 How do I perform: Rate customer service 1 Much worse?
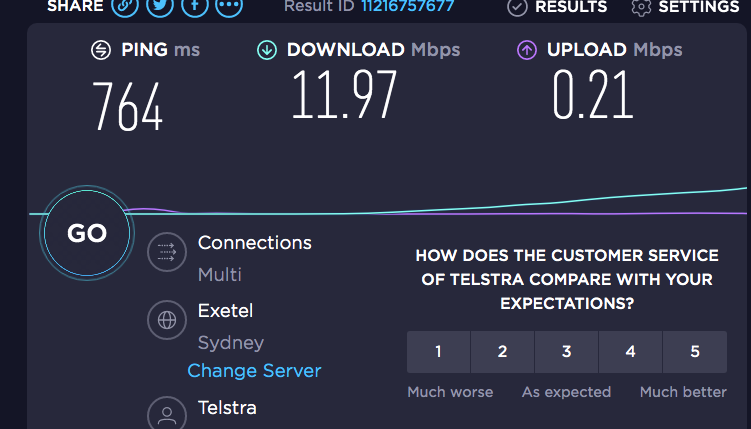pos(438,352)
